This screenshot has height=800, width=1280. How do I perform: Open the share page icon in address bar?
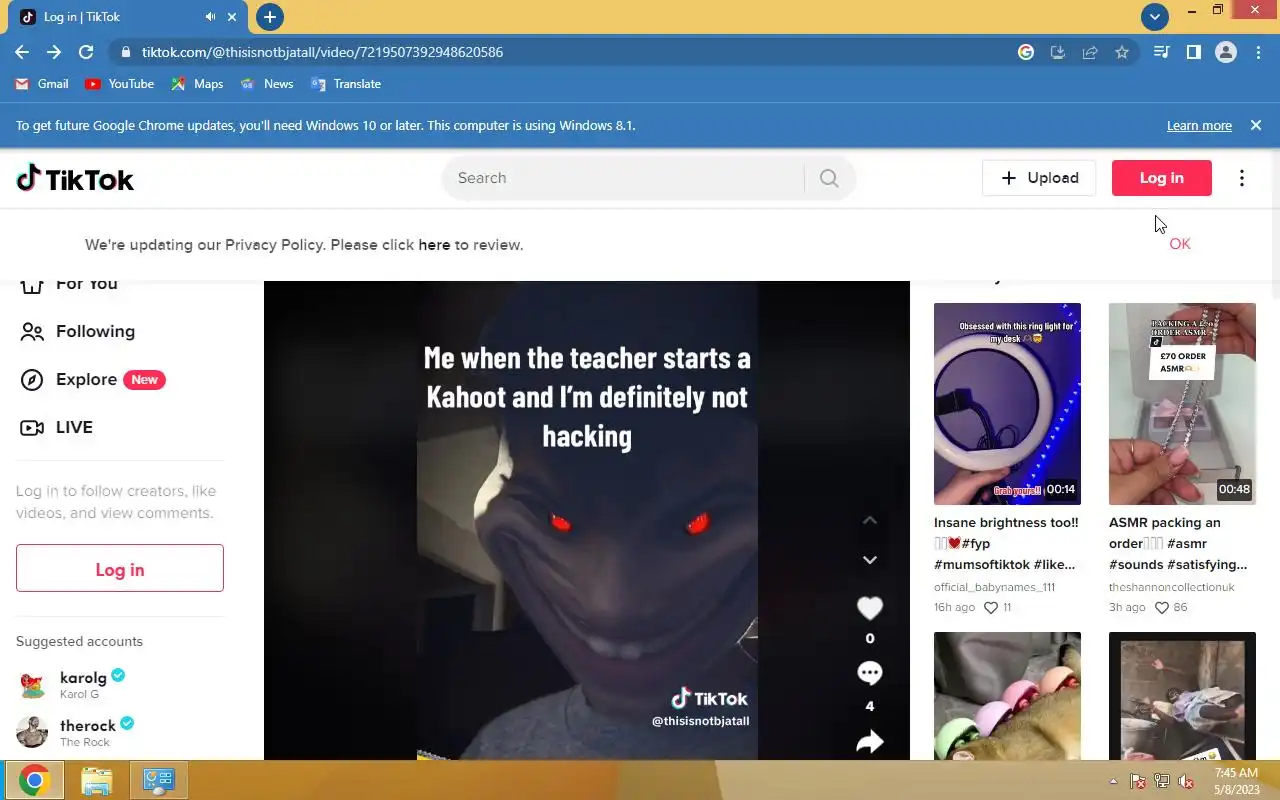pyautogui.click(x=1090, y=52)
